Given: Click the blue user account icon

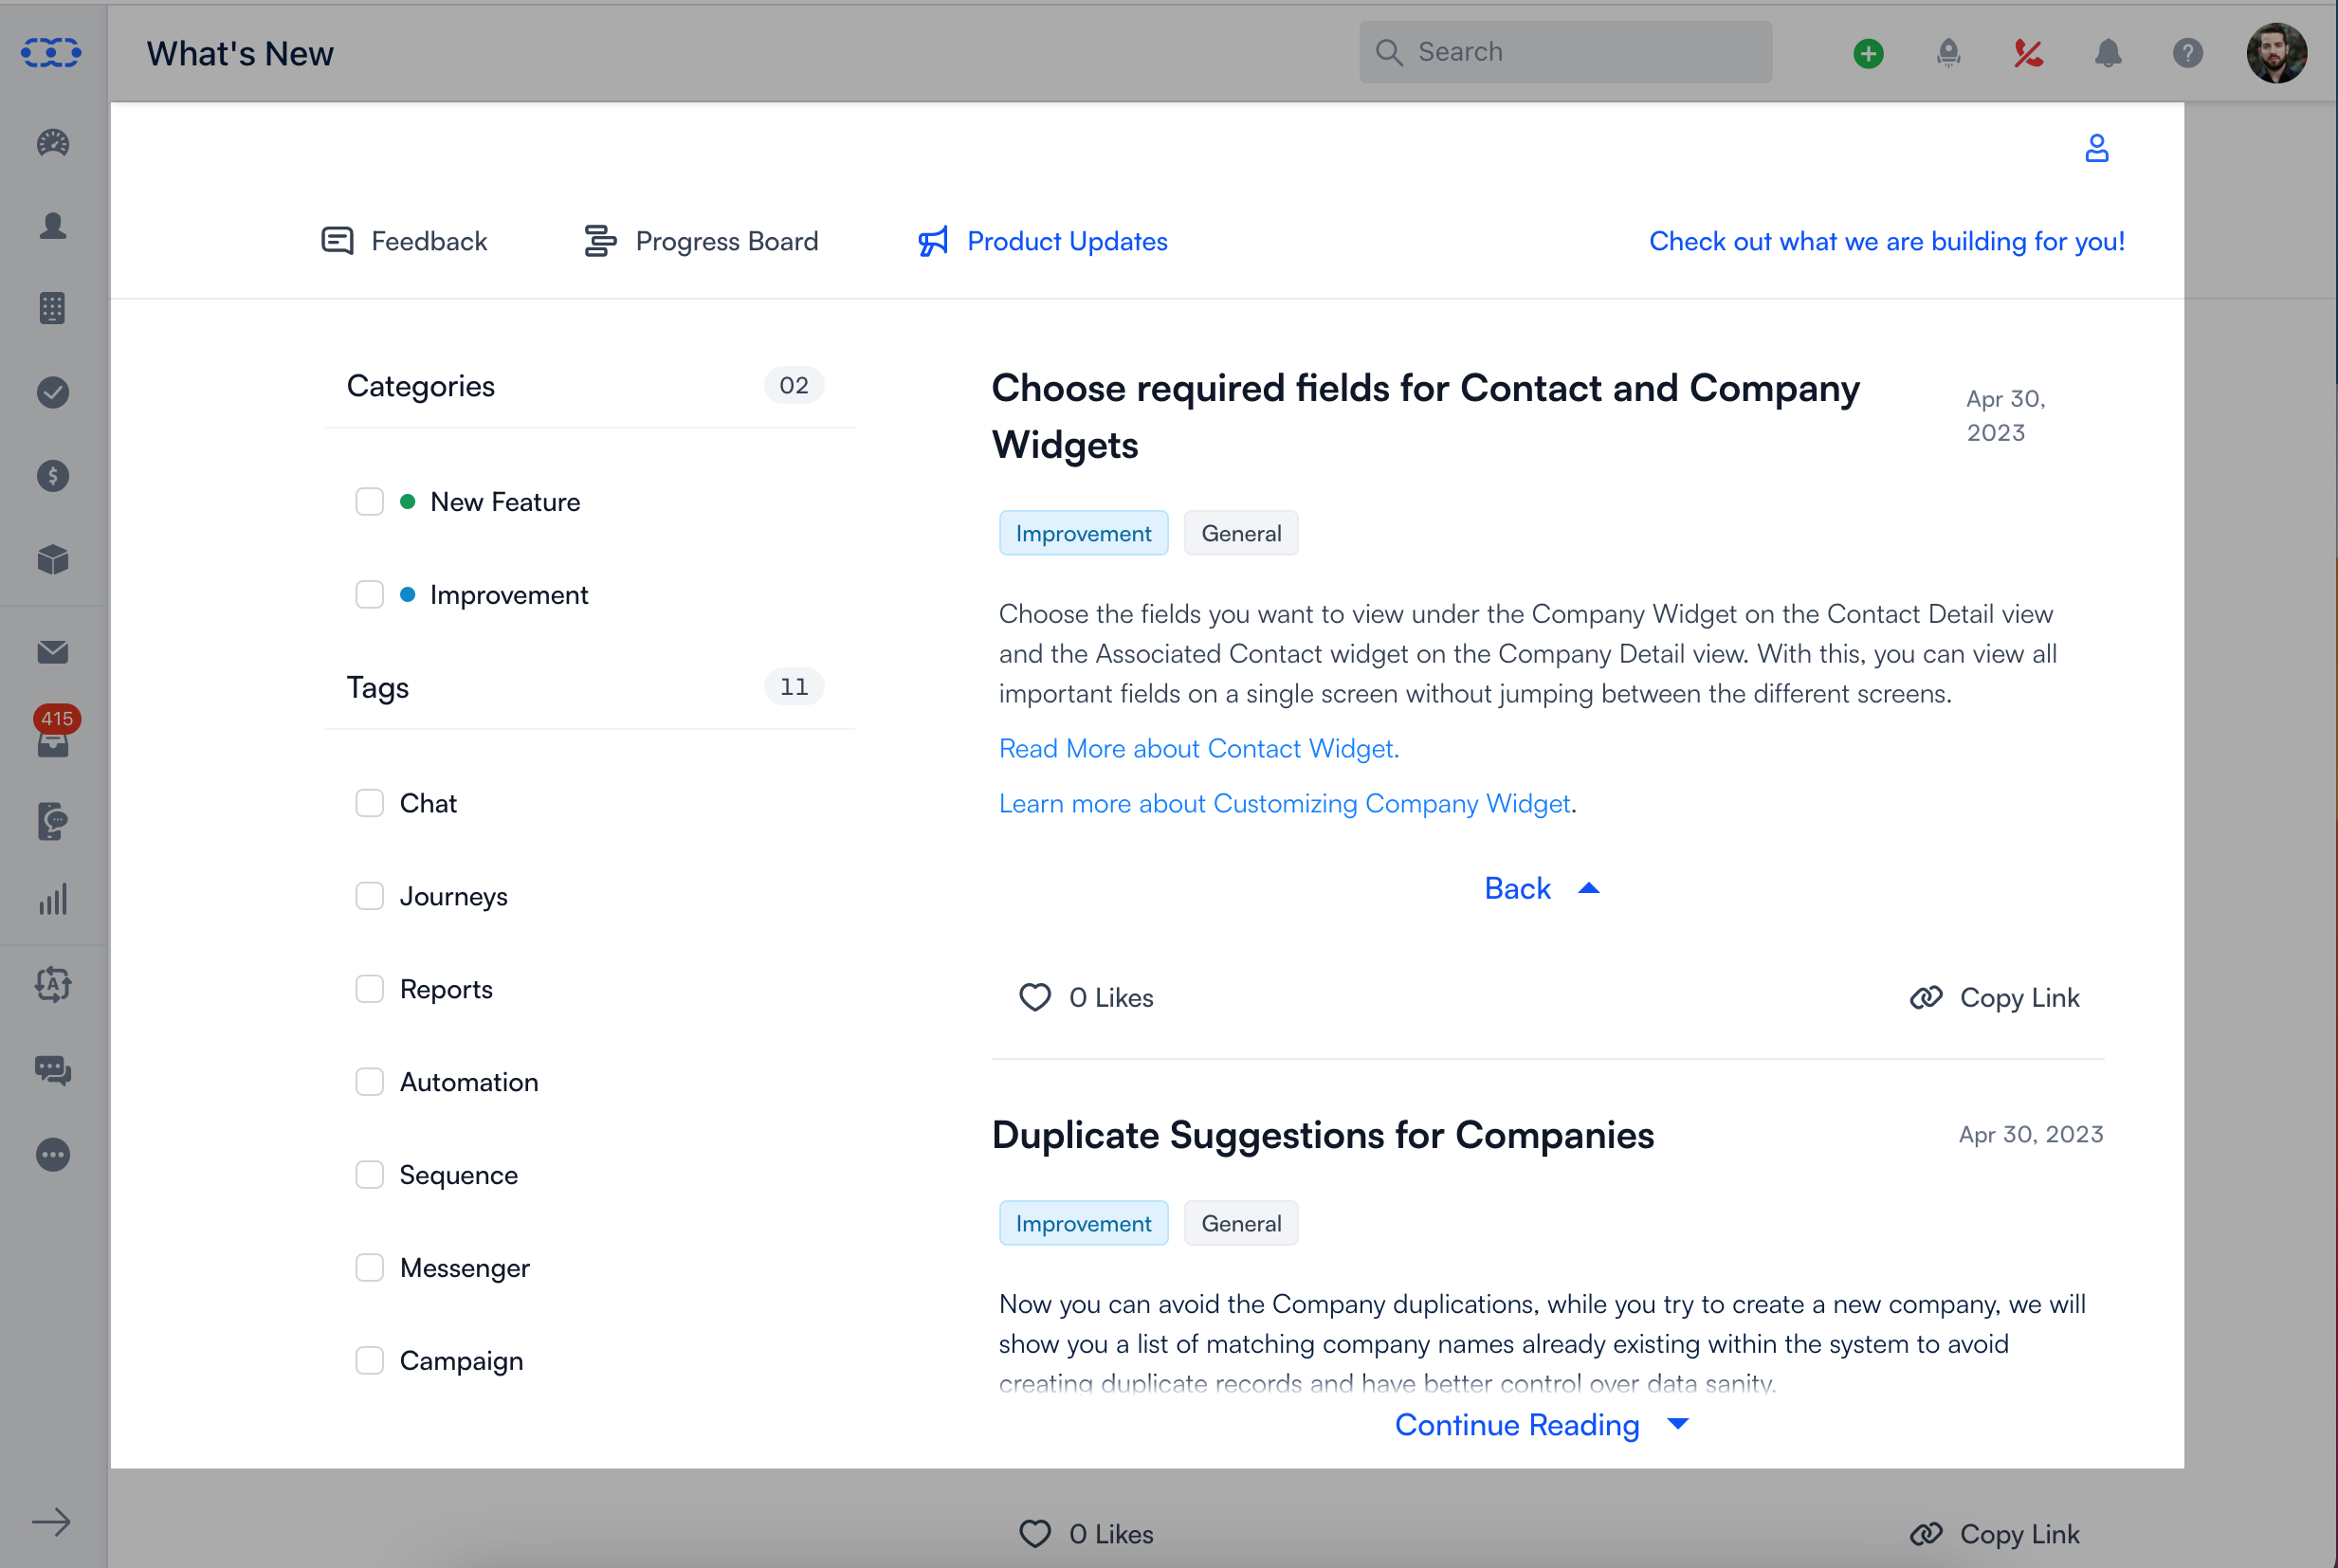Looking at the screenshot, I should point(2097,148).
